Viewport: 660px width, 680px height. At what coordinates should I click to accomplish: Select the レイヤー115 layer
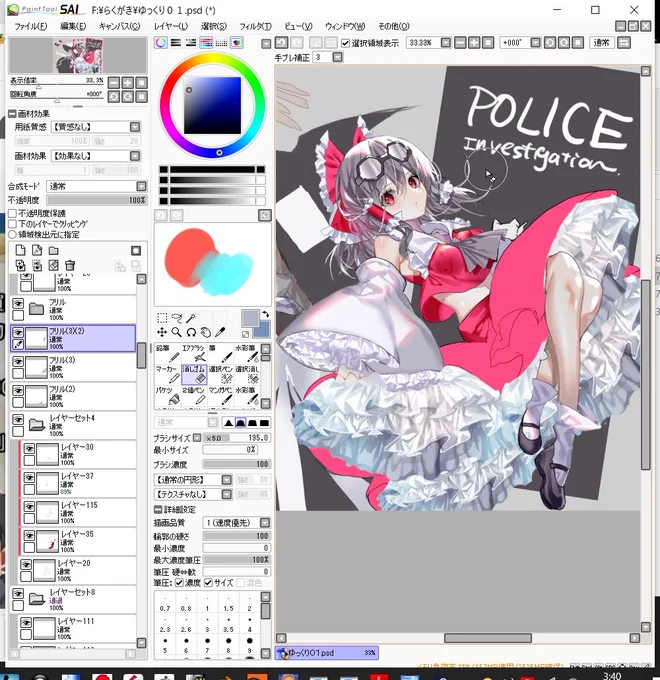(x=78, y=513)
